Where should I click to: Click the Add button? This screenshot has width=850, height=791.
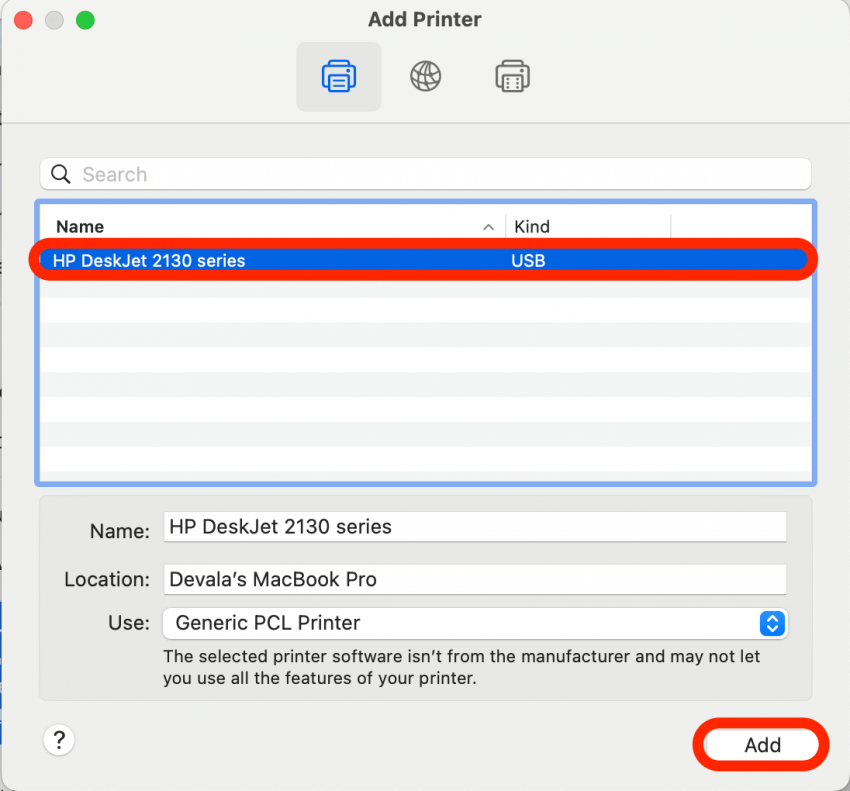point(761,745)
